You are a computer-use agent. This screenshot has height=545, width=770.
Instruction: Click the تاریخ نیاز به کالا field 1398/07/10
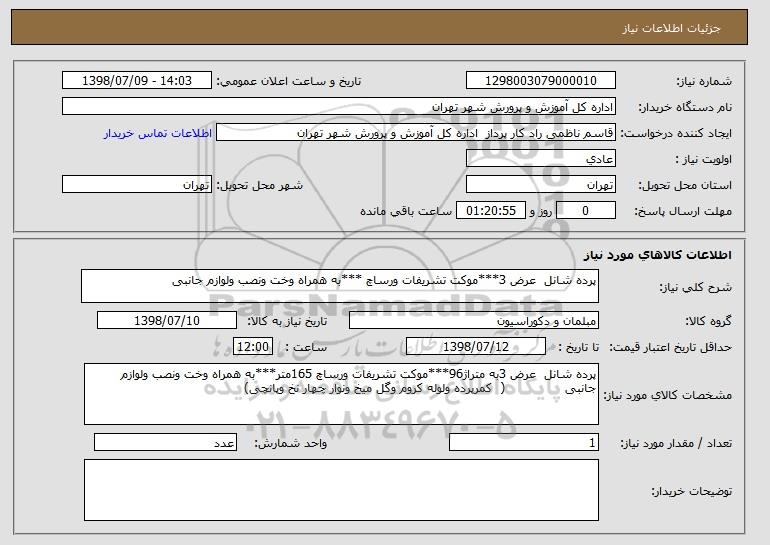[x=167, y=321]
